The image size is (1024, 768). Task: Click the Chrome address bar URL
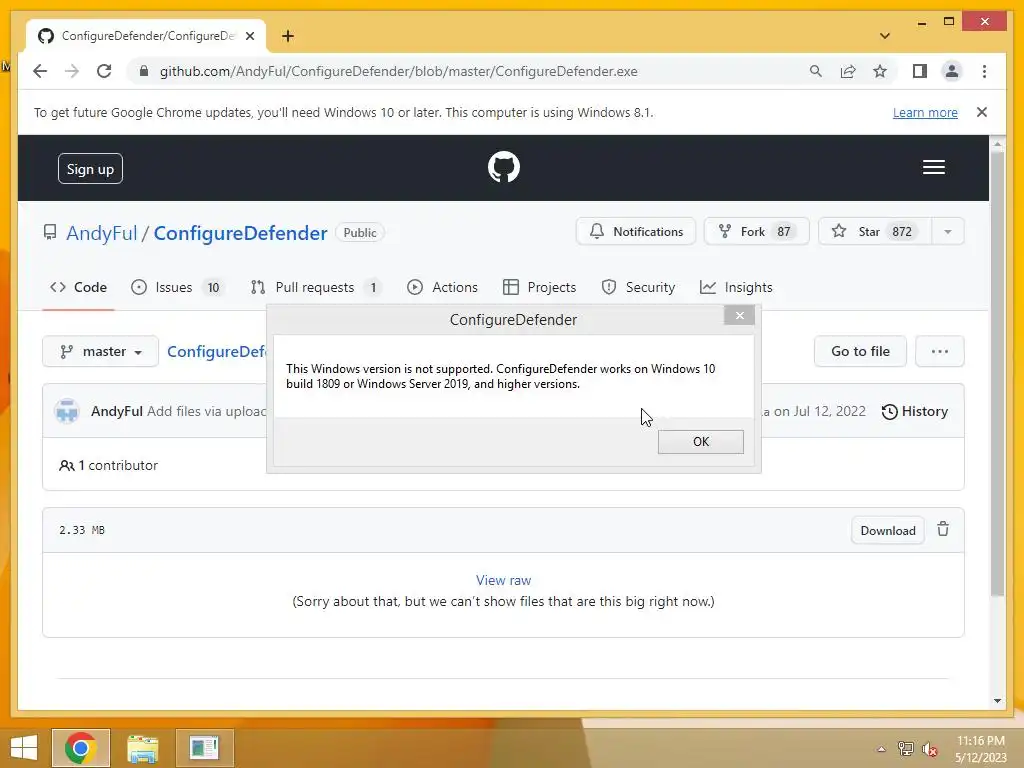(x=398, y=71)
